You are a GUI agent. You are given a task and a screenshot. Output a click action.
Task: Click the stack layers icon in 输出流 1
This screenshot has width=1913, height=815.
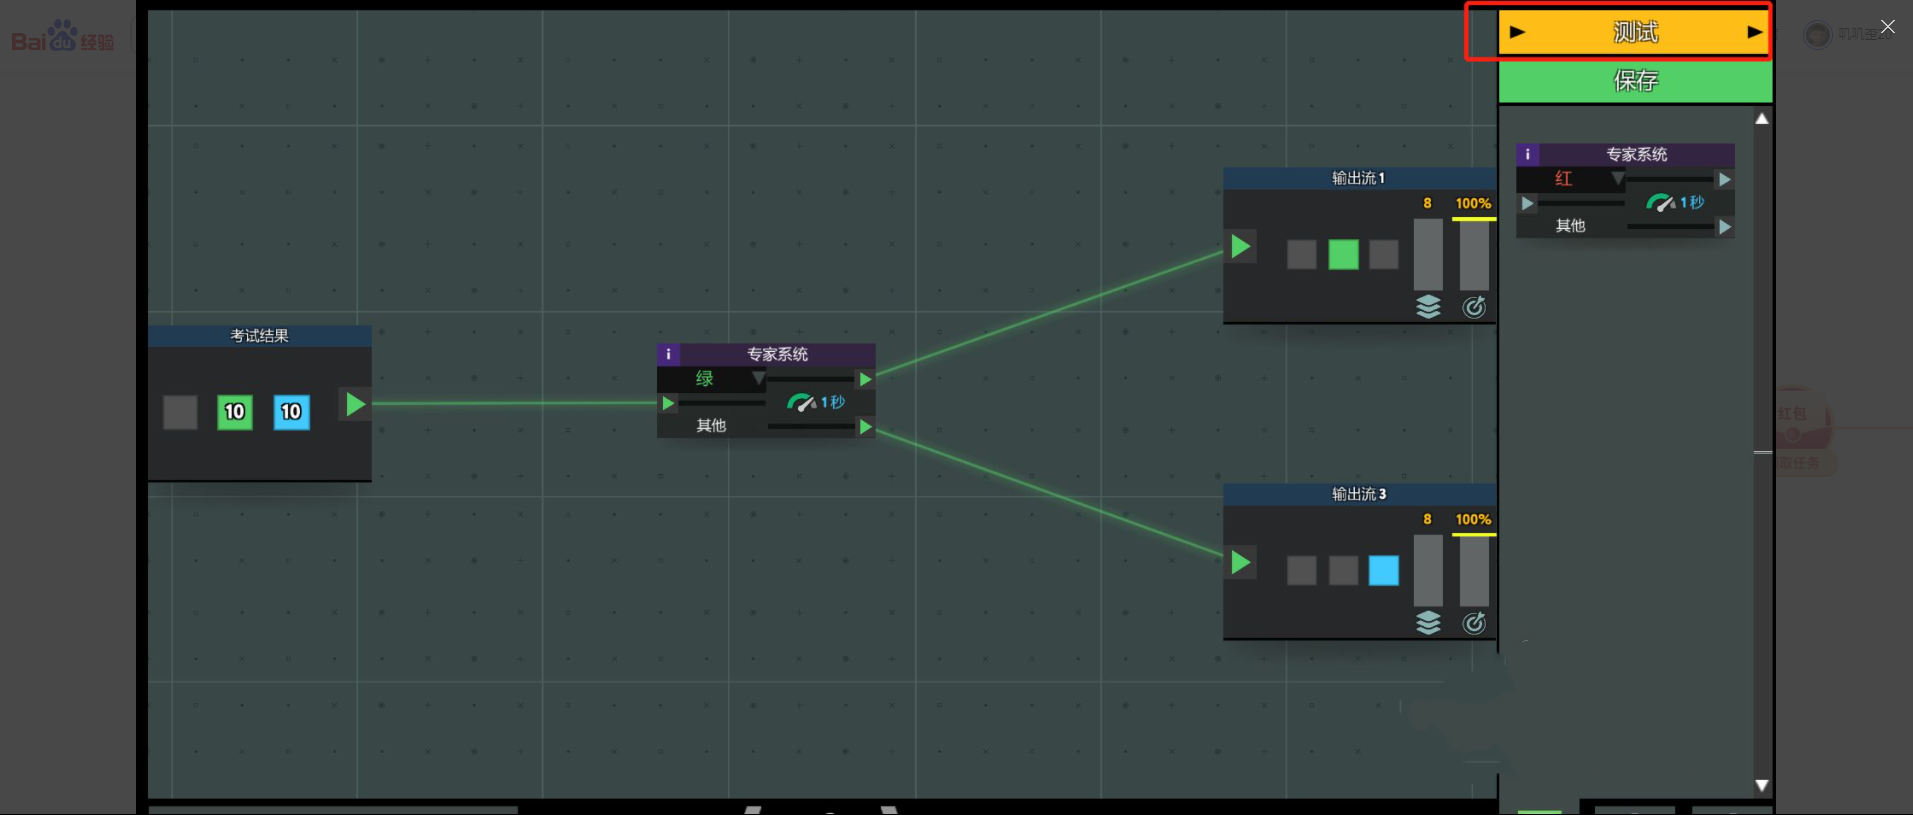pos(1428,307)
